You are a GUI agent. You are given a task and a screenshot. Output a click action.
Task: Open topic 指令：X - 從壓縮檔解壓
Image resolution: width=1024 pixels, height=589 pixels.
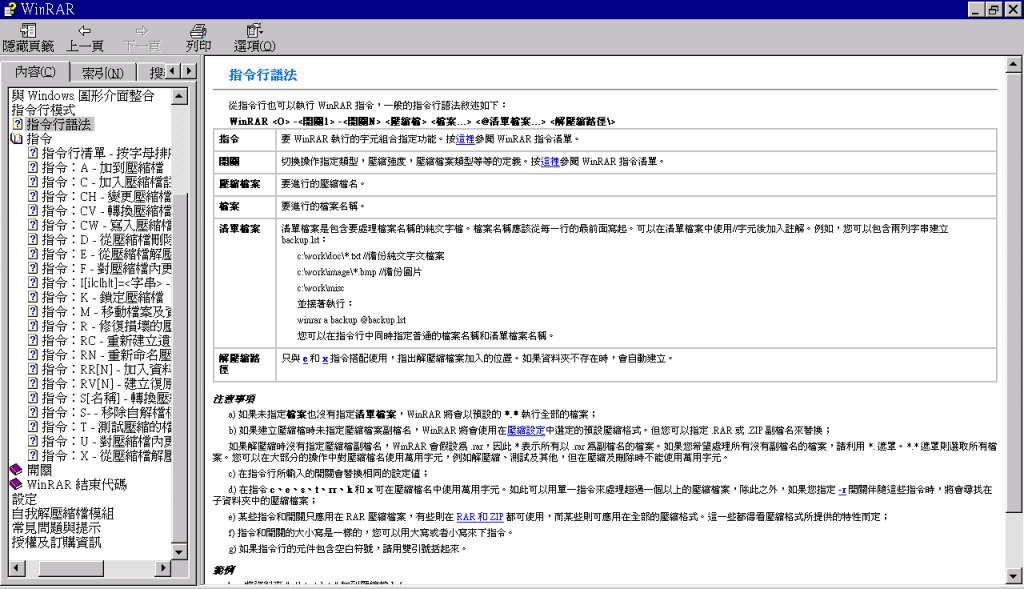click(106, 455)
